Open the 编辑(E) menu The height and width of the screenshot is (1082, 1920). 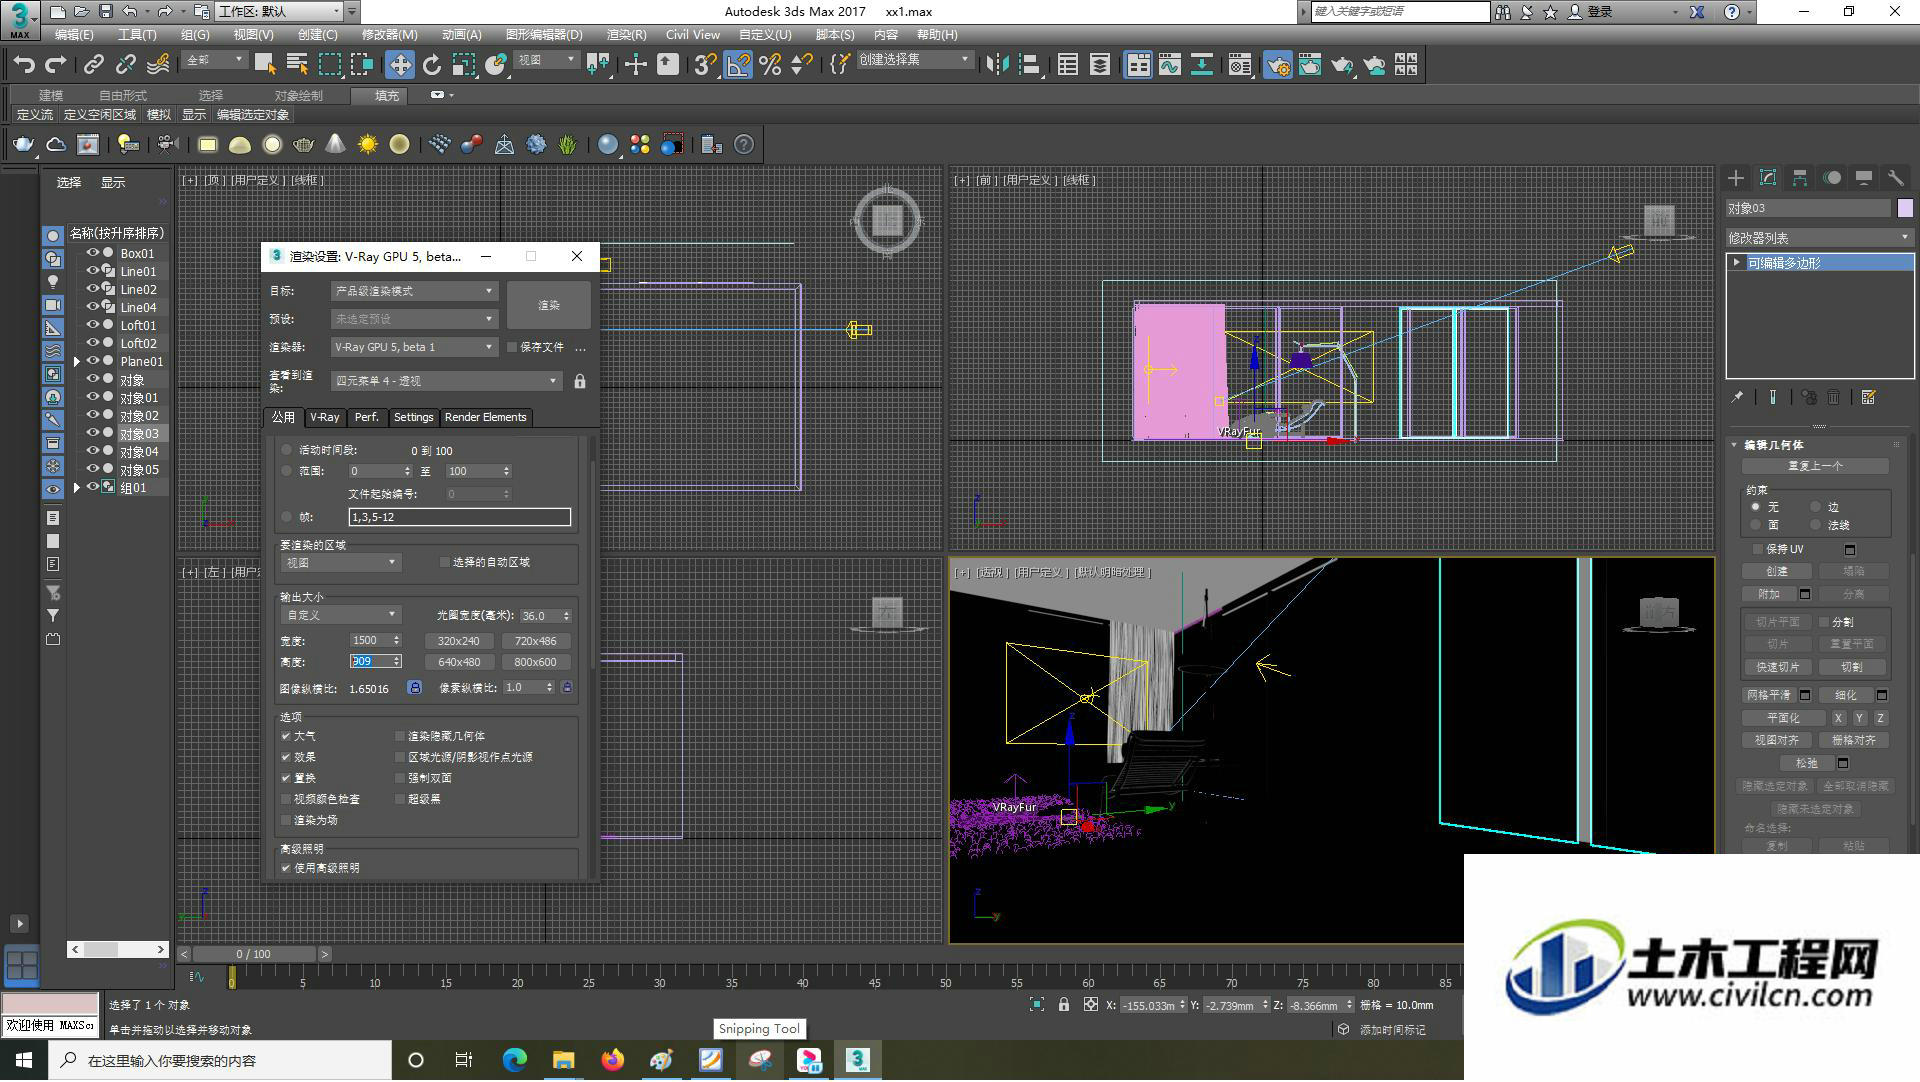pos(73,35)
